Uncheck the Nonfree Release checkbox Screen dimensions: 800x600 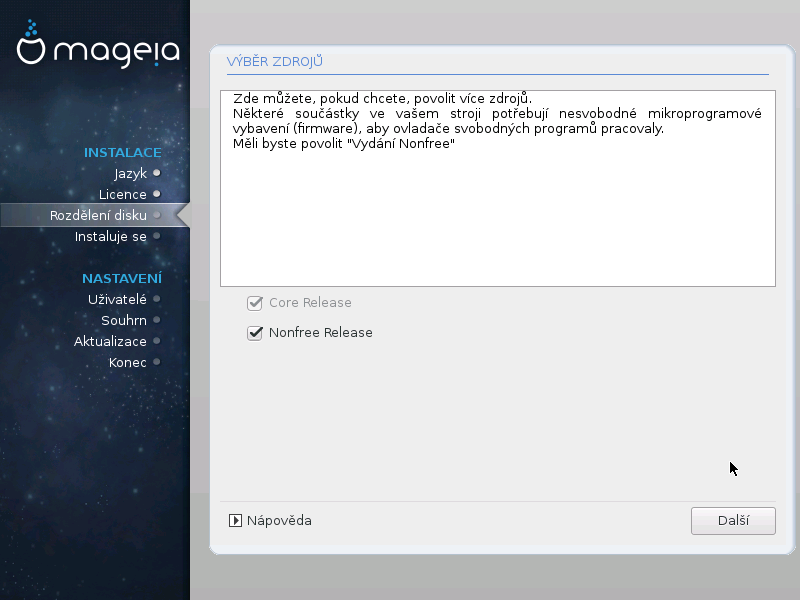(x=255, y=333)
